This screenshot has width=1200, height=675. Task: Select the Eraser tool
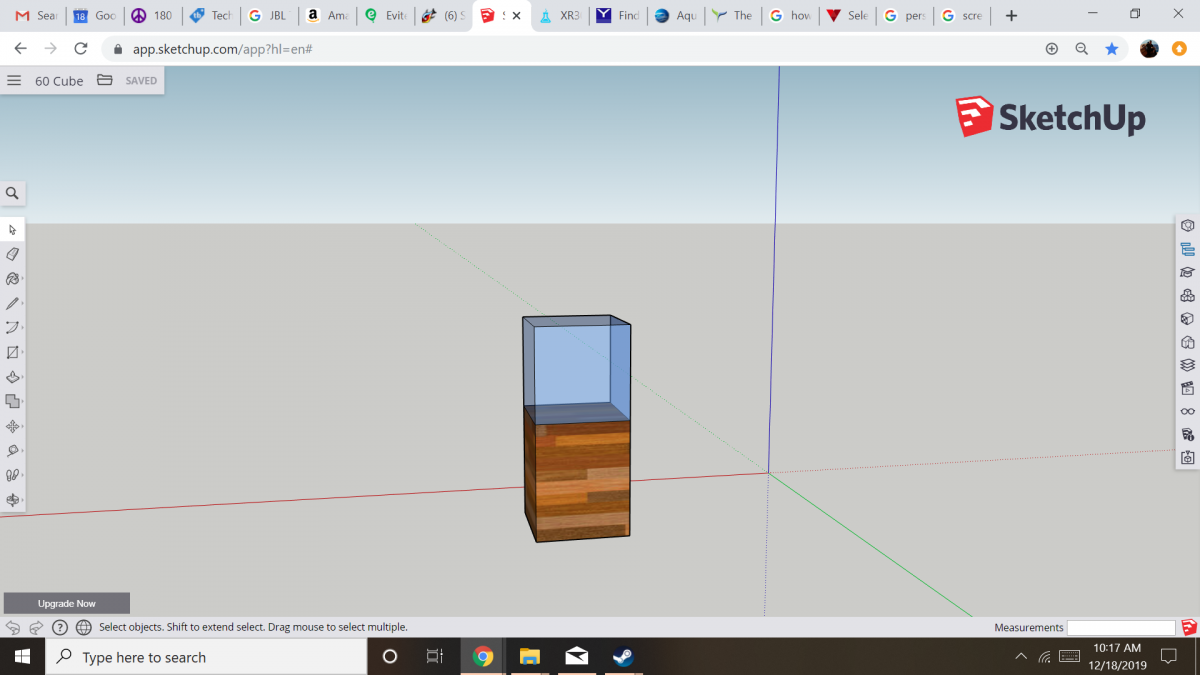(x=13, y=254)
